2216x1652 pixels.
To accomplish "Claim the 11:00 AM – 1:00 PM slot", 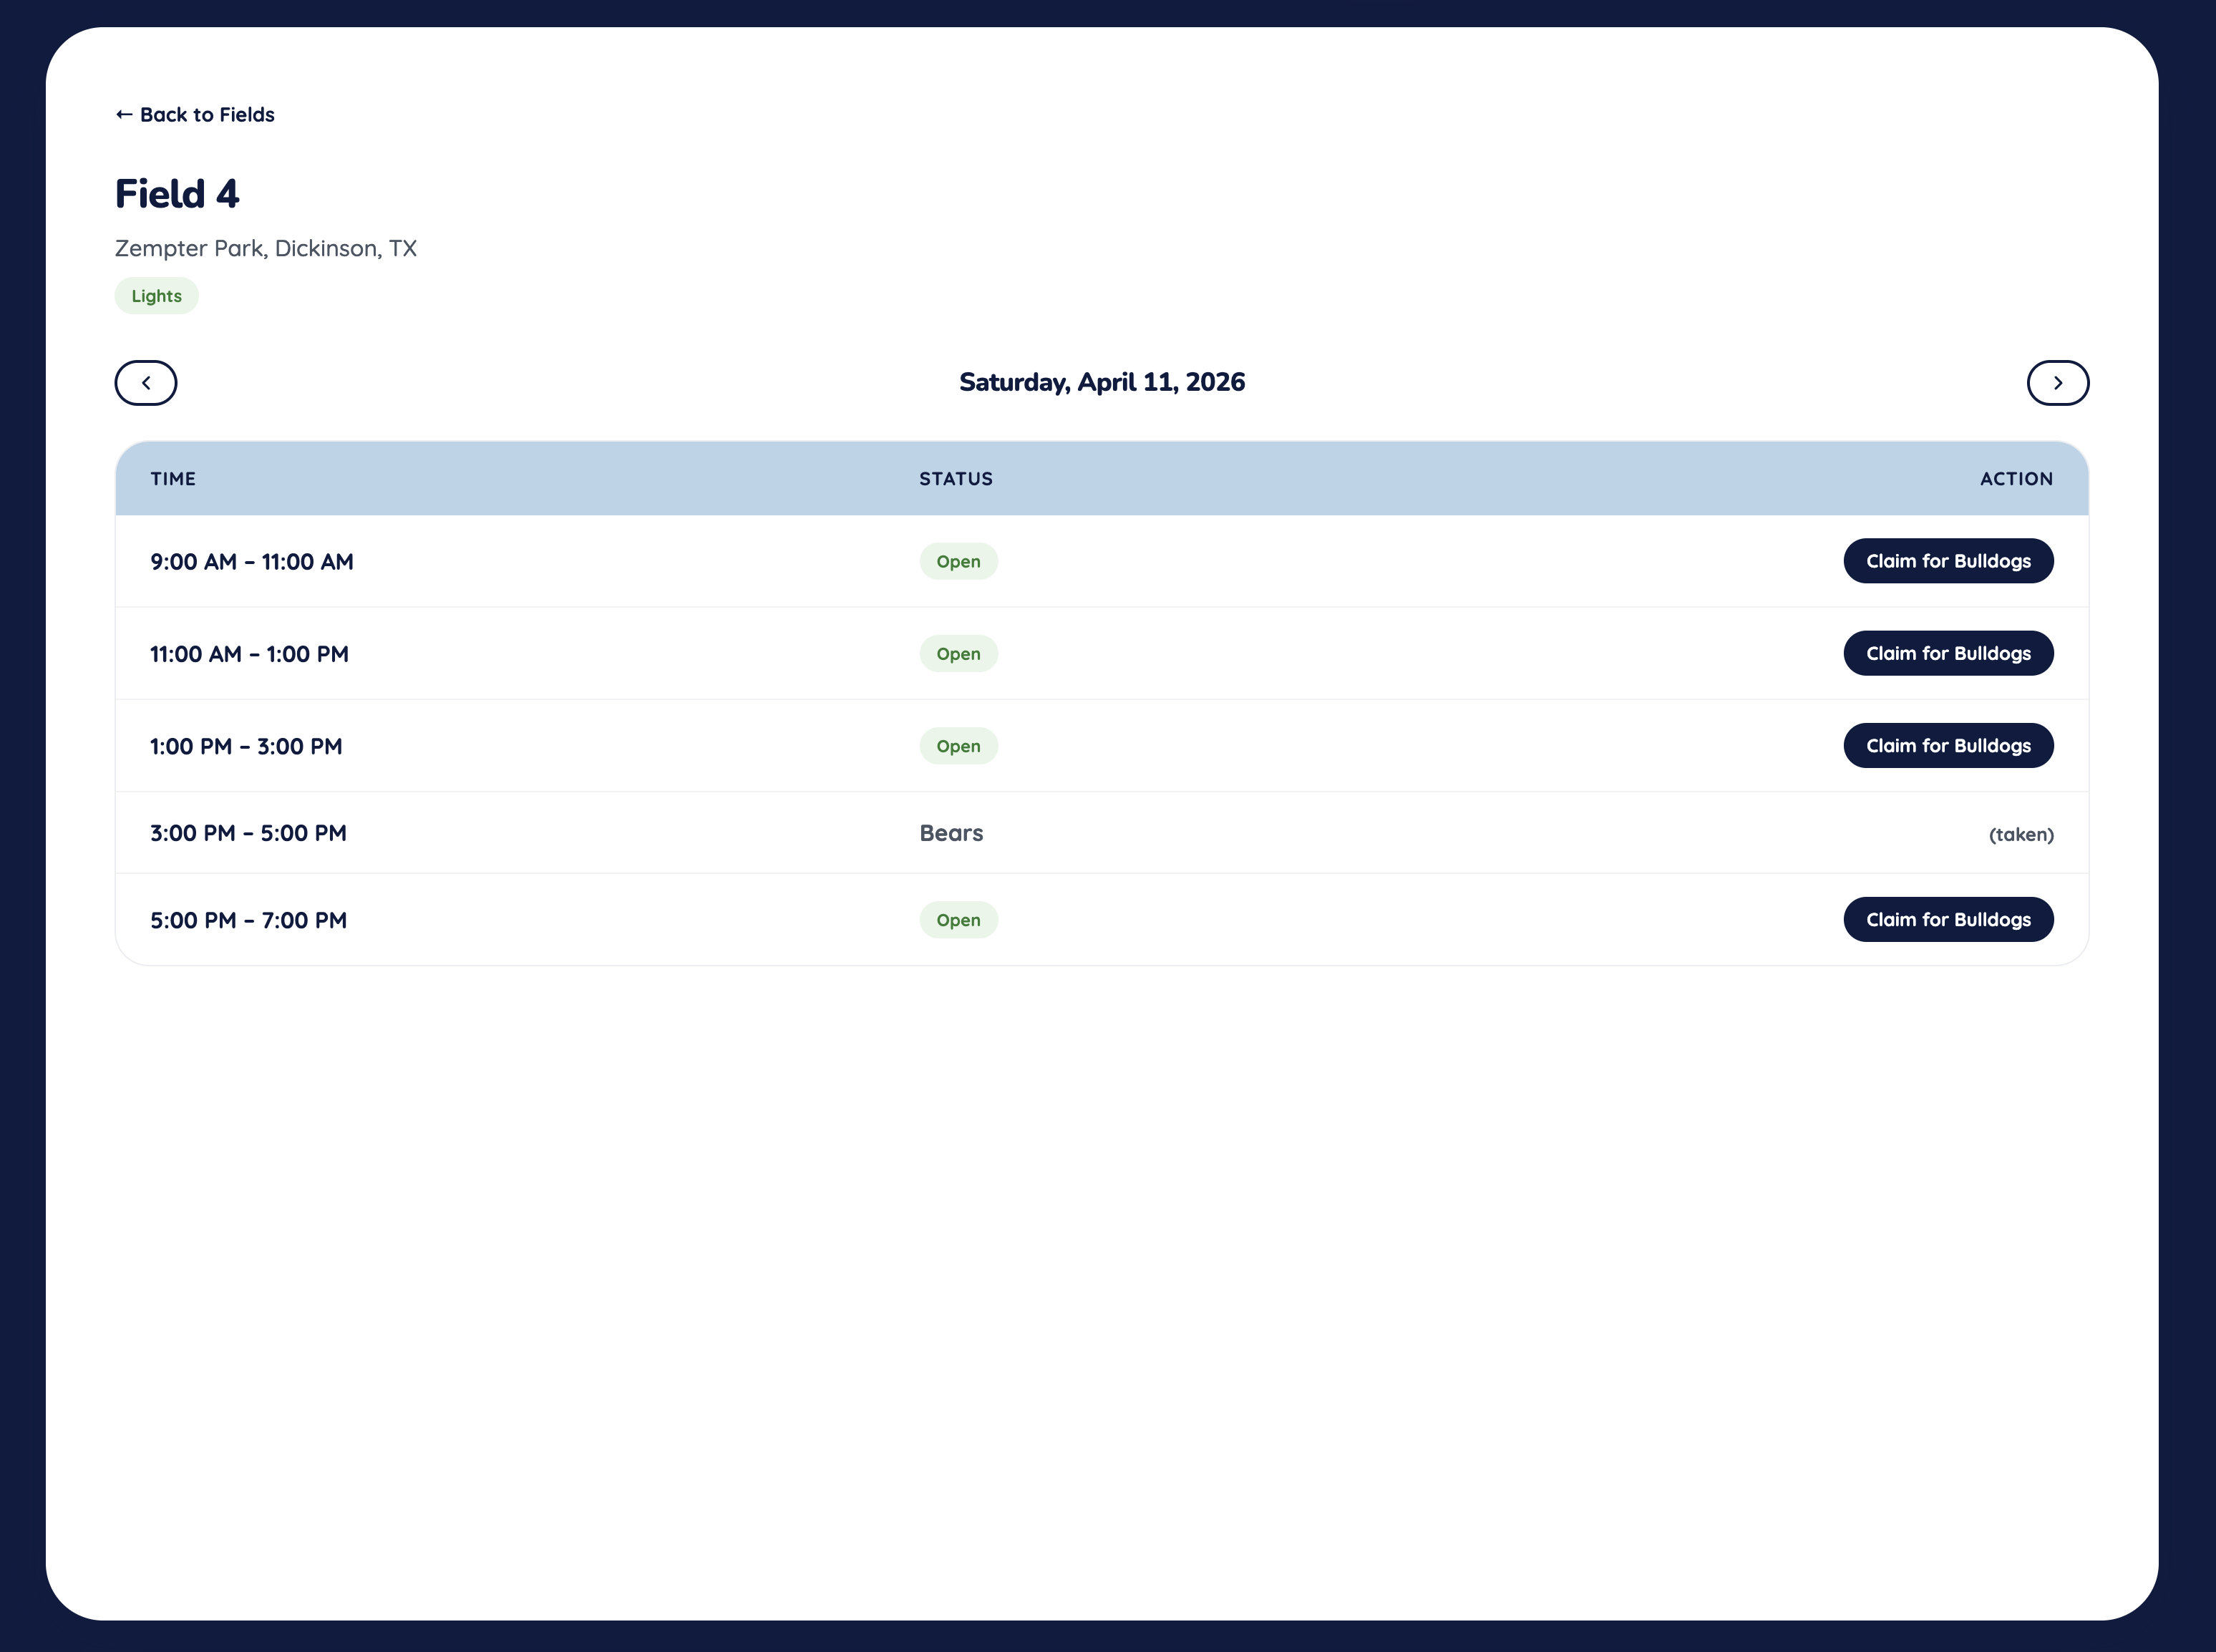I will (1947, 653).
